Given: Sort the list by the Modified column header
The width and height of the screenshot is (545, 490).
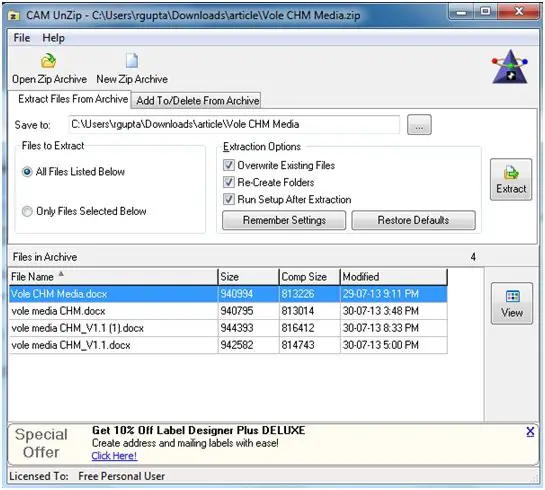Looking at the screenshot, I should 393,277.
